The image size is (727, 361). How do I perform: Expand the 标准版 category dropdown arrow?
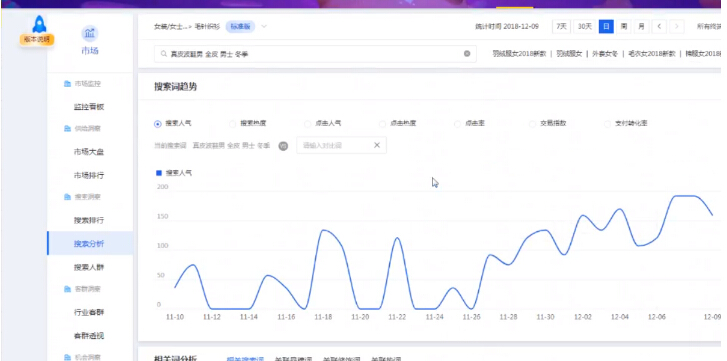tap(264, 26)
